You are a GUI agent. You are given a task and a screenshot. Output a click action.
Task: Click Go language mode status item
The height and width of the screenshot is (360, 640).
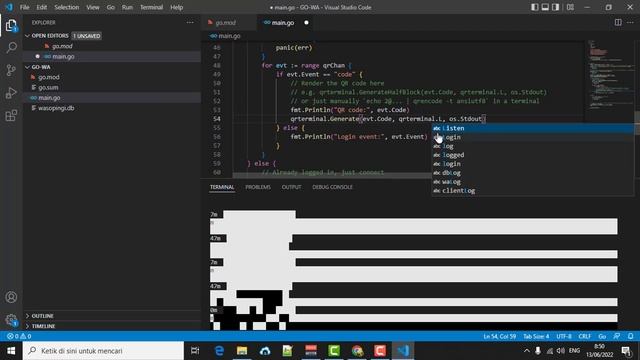(x=602, y=336)
